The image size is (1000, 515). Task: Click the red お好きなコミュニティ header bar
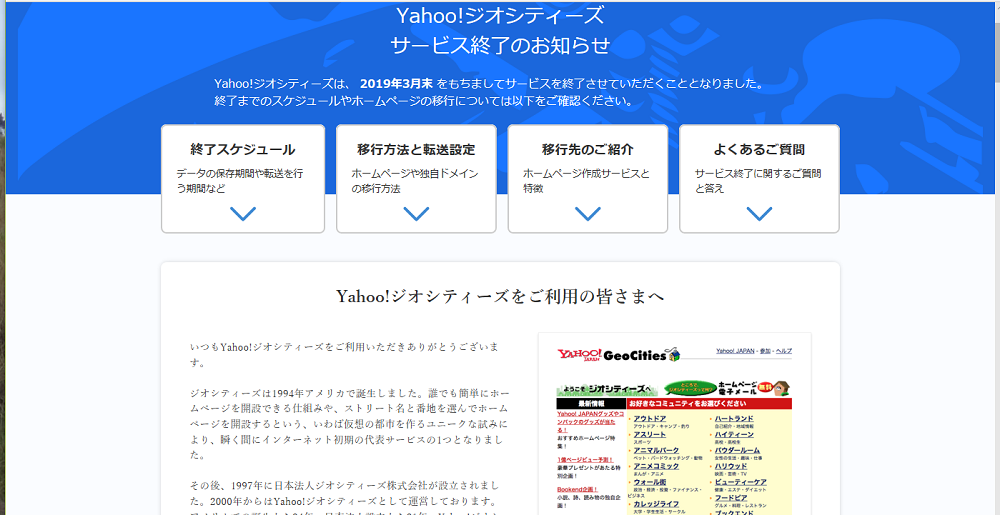709,403
